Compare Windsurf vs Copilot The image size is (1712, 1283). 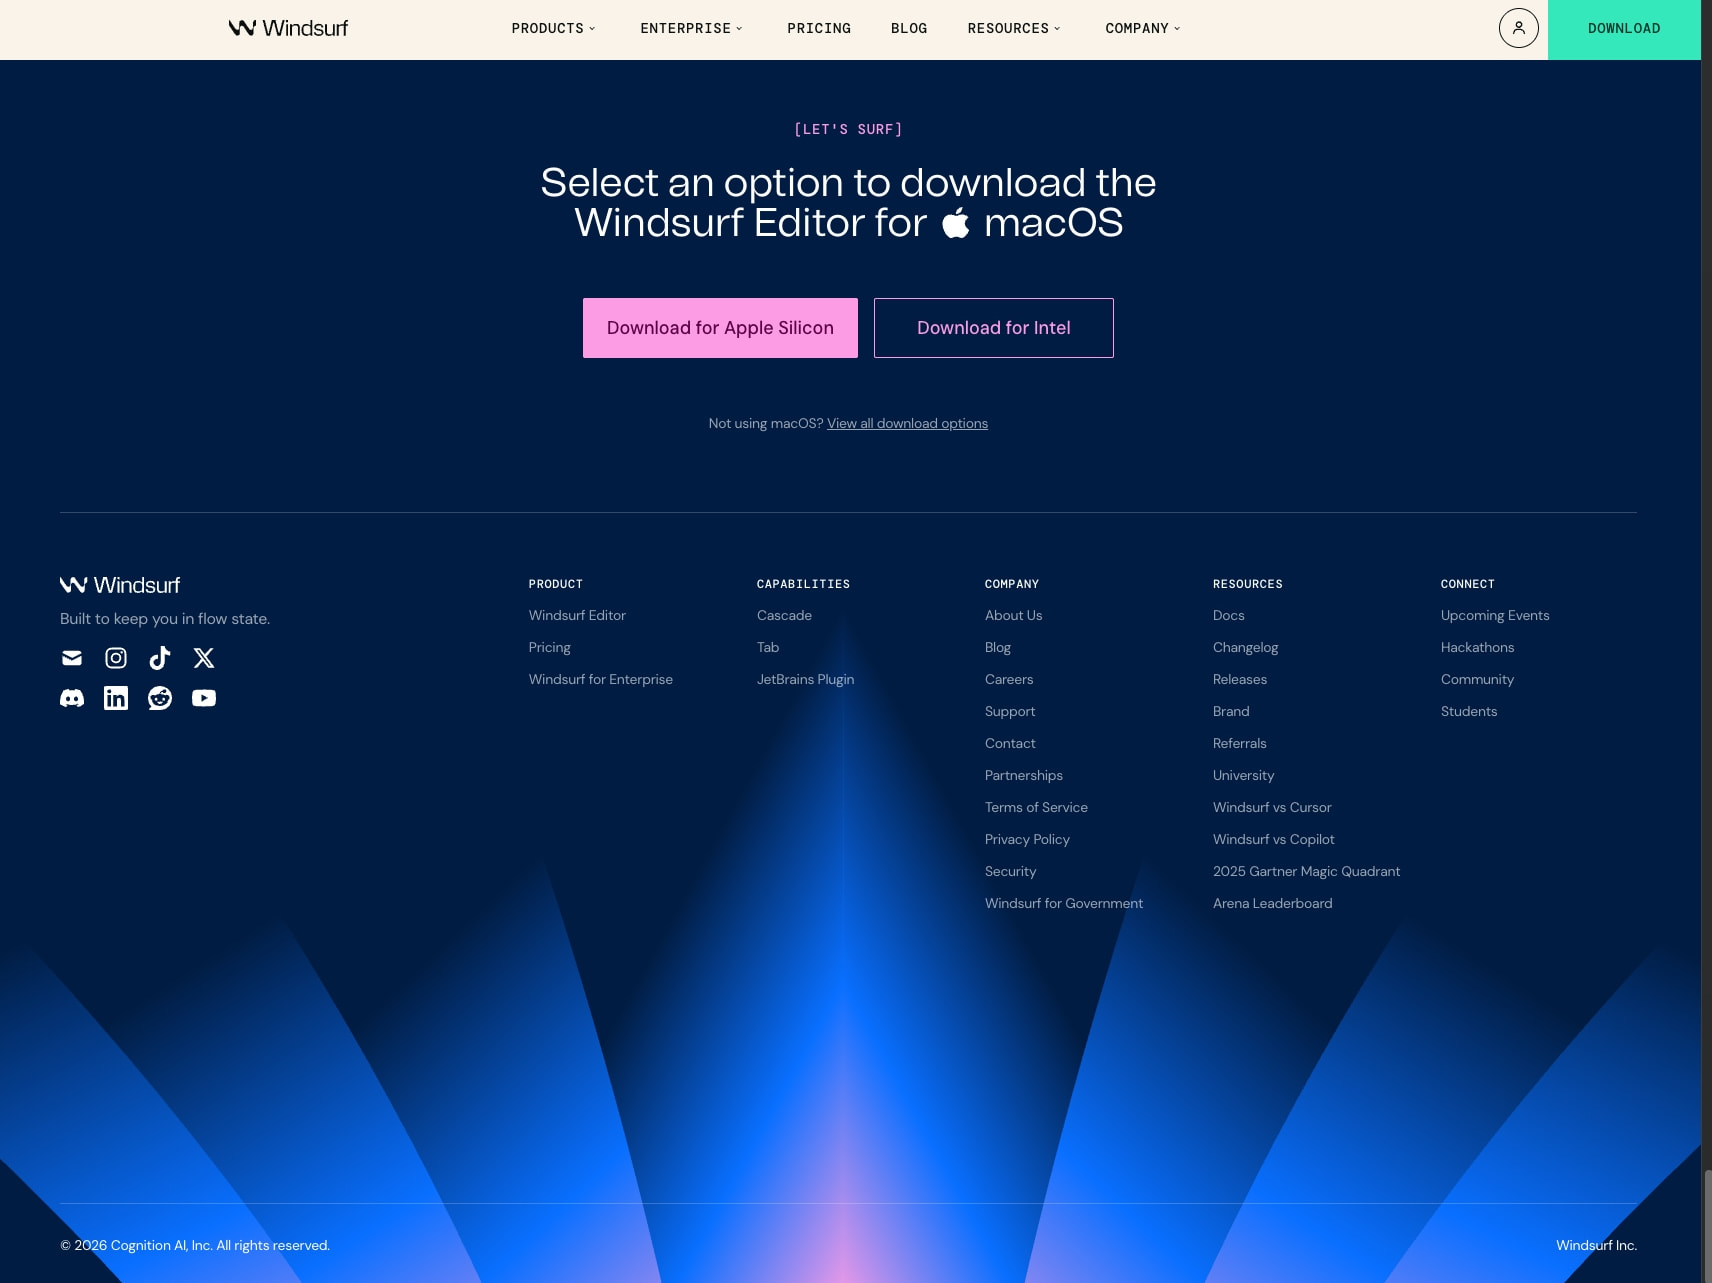pyautogui.click(x=1273, y=839)
